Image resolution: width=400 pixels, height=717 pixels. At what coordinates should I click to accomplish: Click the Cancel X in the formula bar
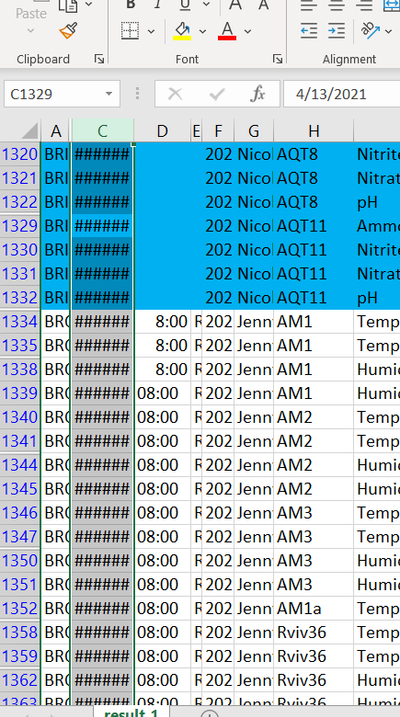175,94
